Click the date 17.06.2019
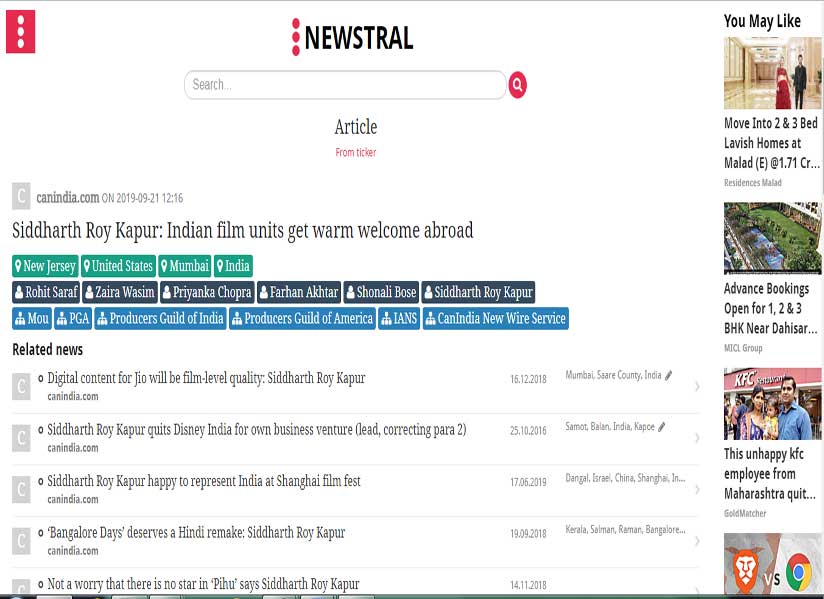 point(528,482)
